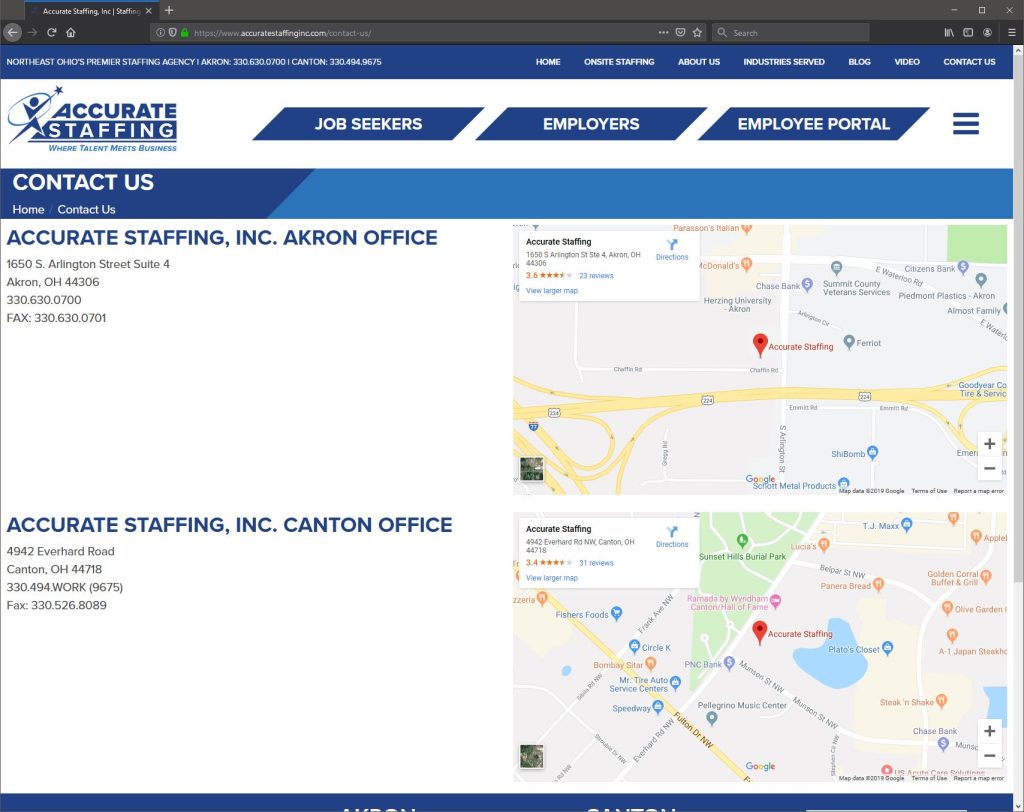1024x812 pixels.
Task: Open the Firefox account icon
Action: click(987, 32)
